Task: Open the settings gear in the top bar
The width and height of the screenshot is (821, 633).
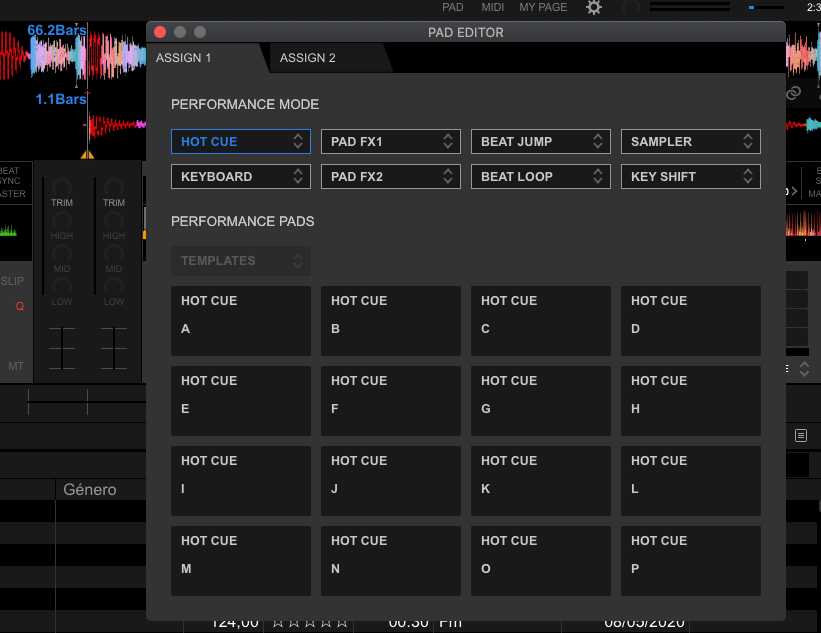Action: pyautogui.click(x=594, y=7)
